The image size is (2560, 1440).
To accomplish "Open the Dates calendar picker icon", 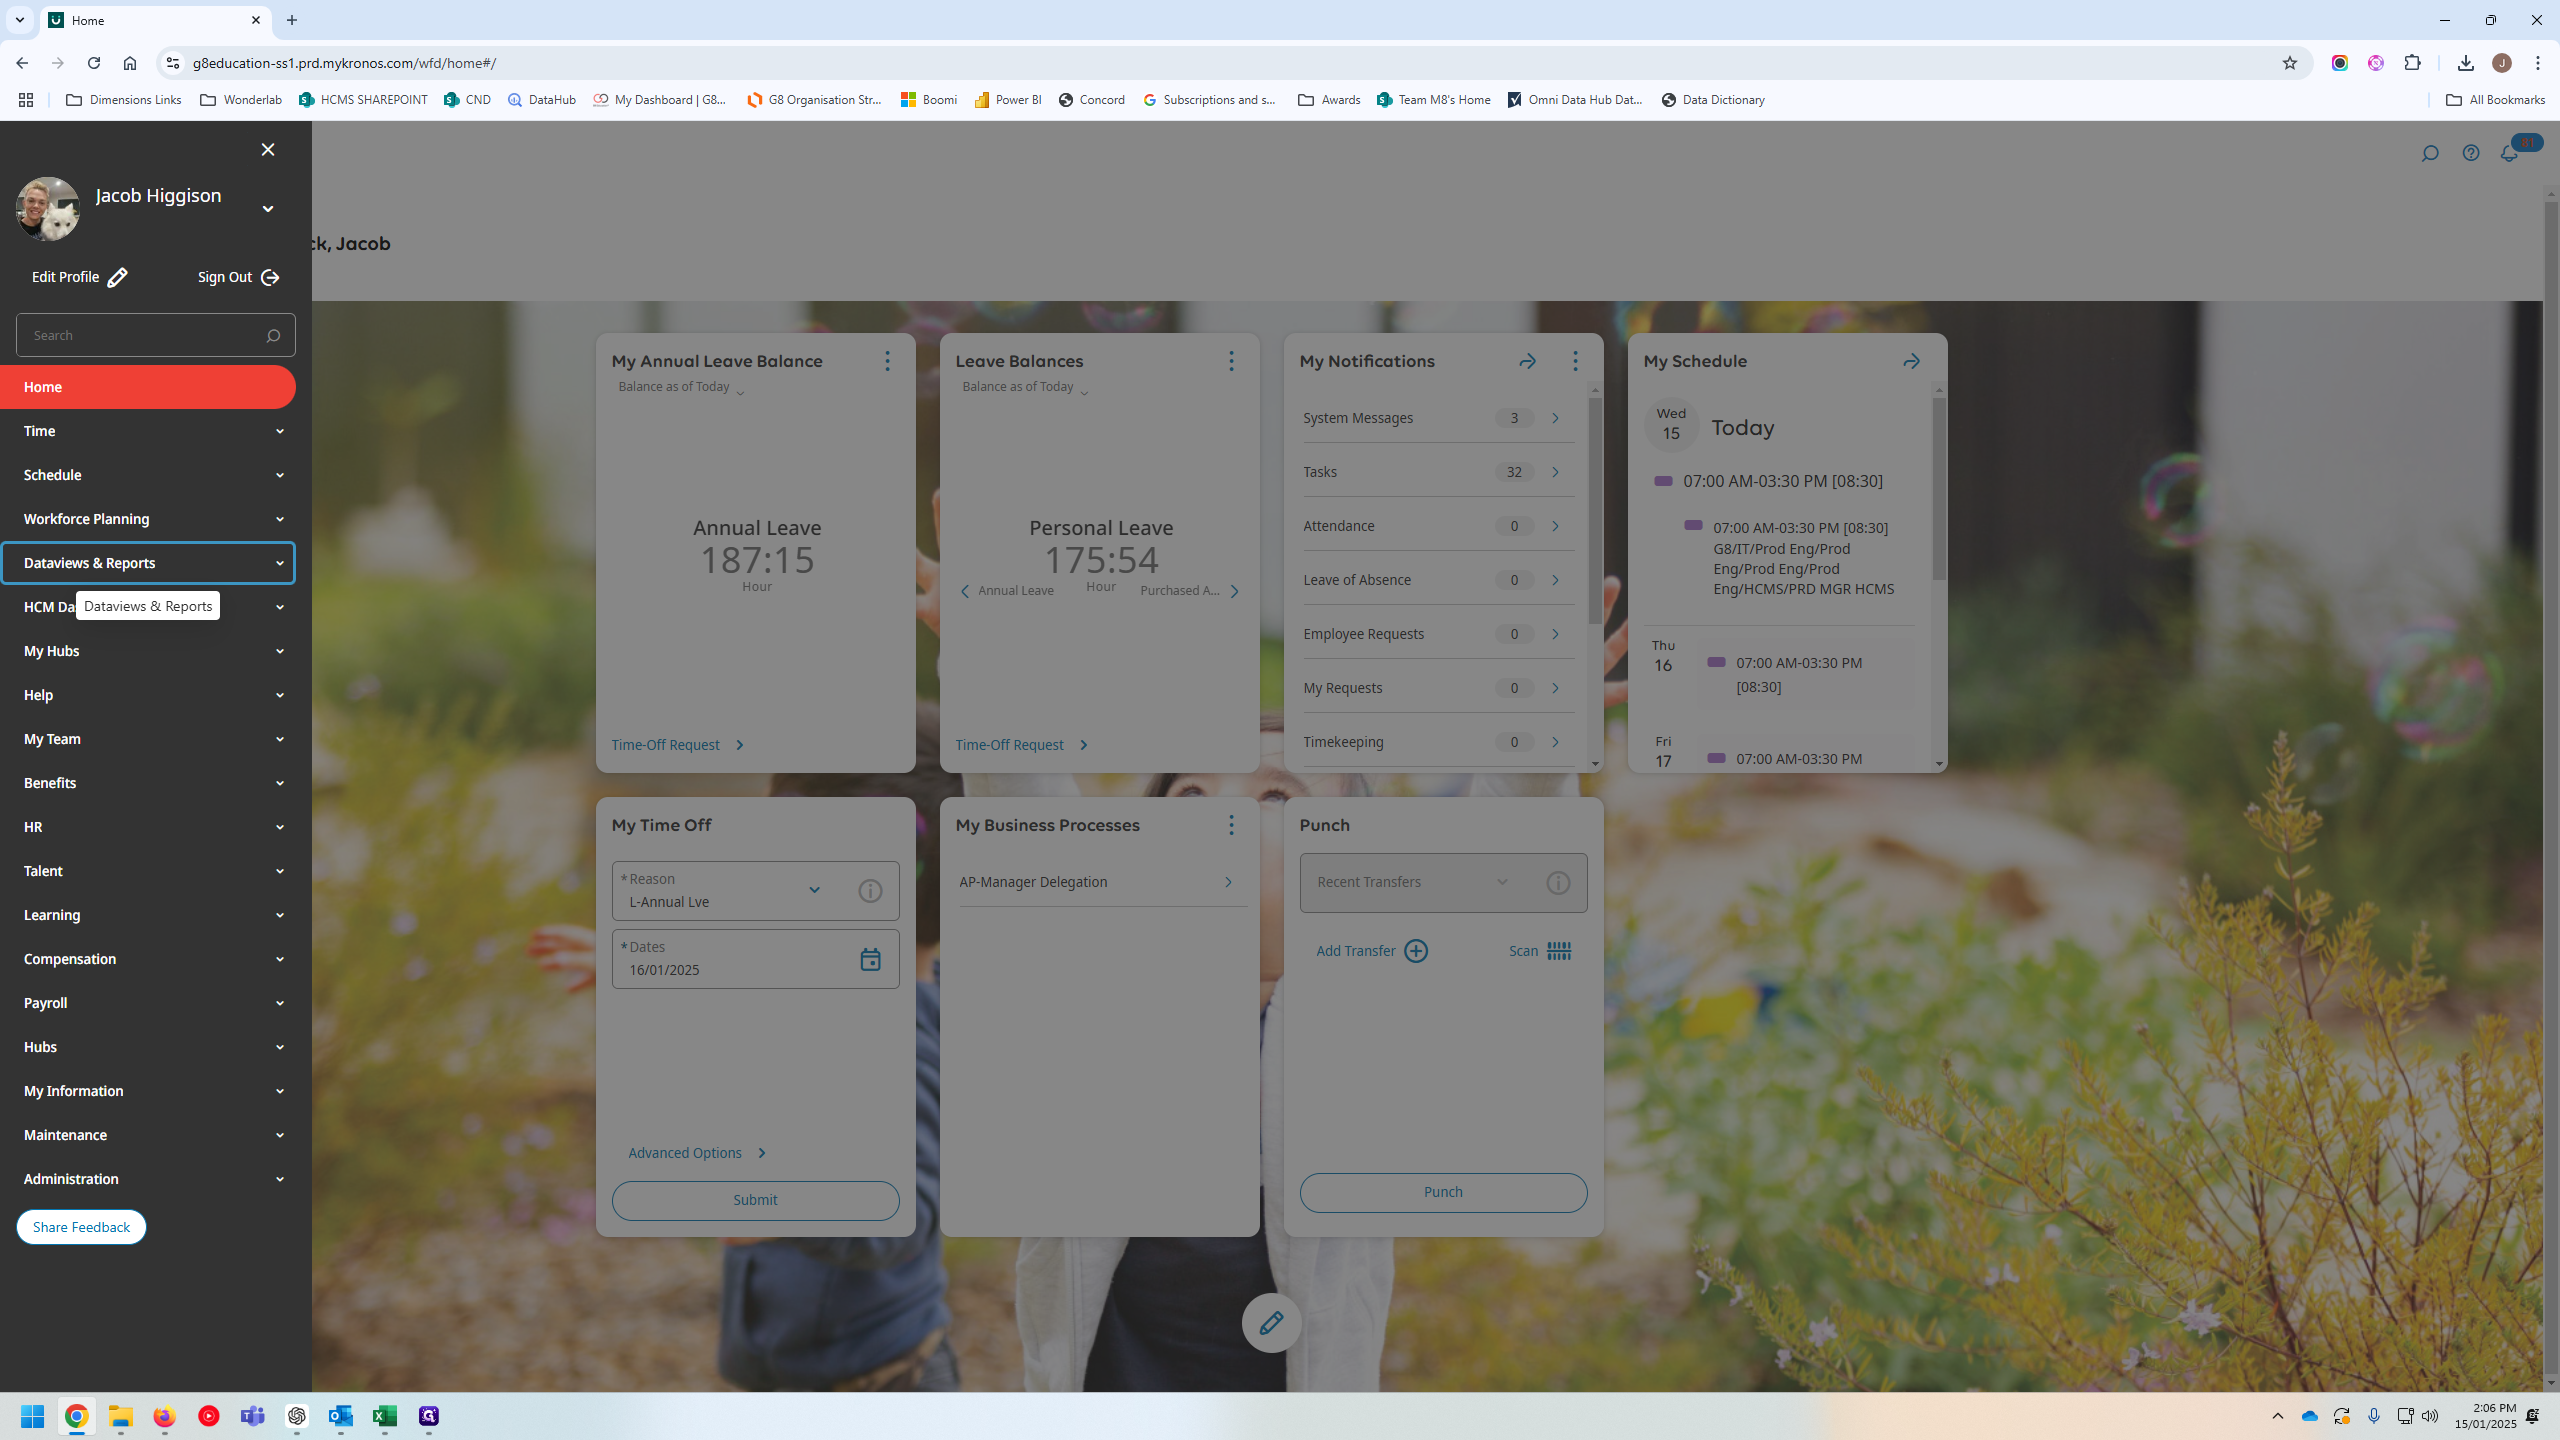I will [870, 959].
